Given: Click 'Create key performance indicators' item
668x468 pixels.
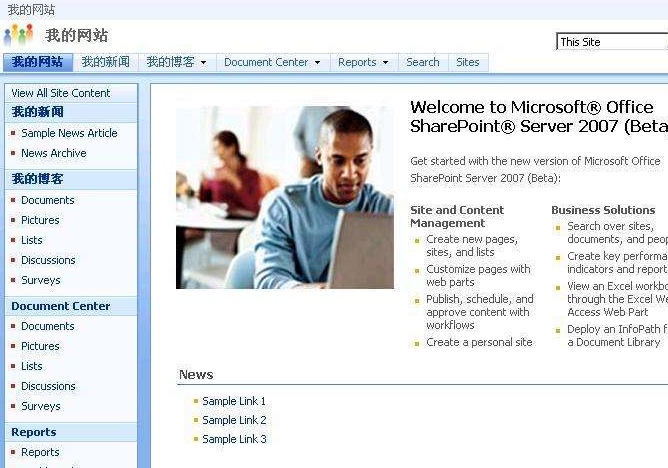Looking at the screenshot, I should 617,263.
